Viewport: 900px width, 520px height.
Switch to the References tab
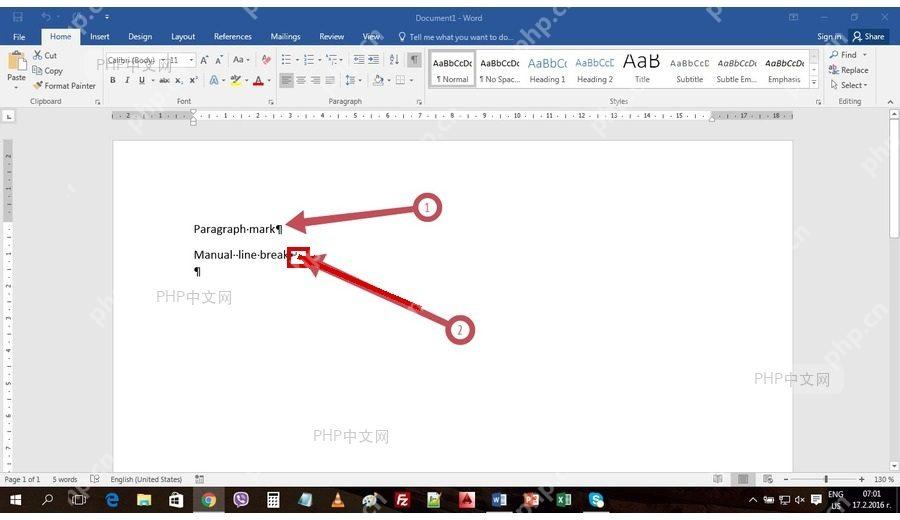click(x=232, y=36)
